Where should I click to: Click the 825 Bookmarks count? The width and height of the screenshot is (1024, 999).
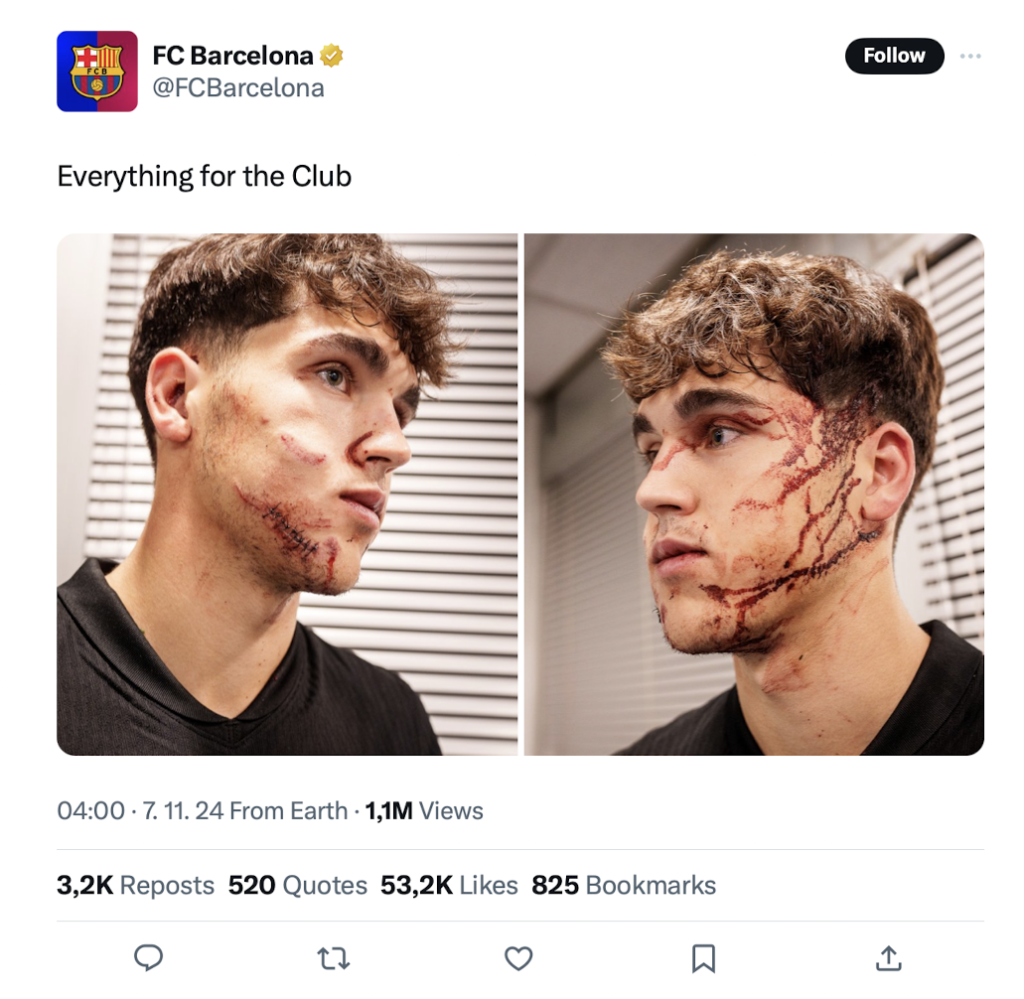pos(624,885)
